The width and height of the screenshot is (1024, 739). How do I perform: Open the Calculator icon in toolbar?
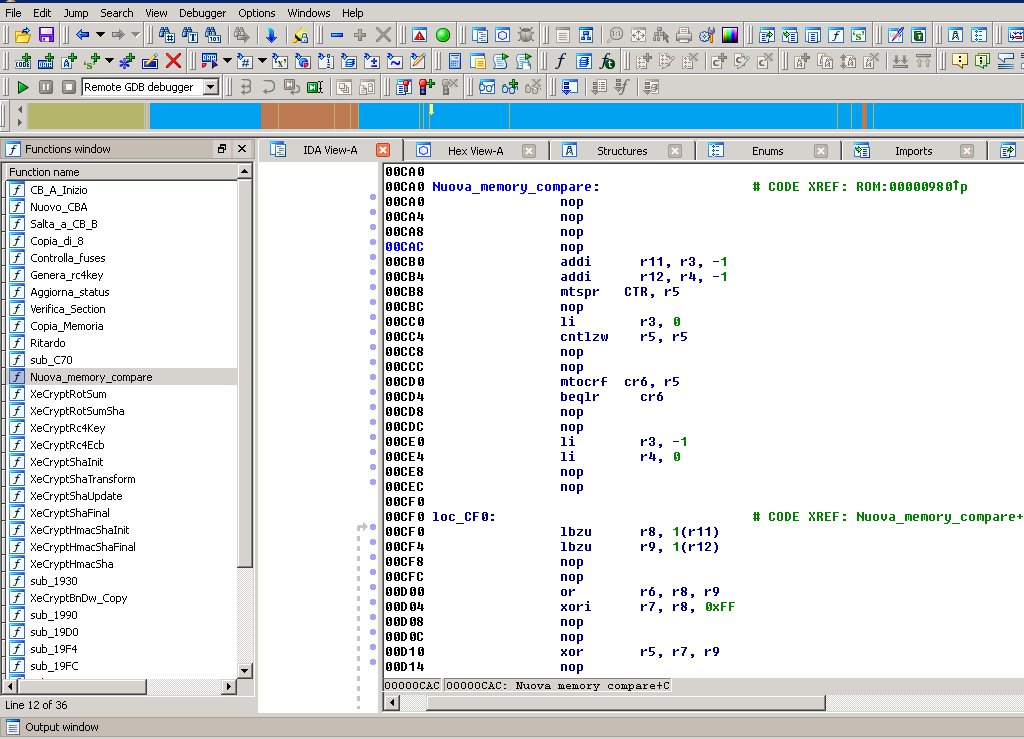[455, 61]
